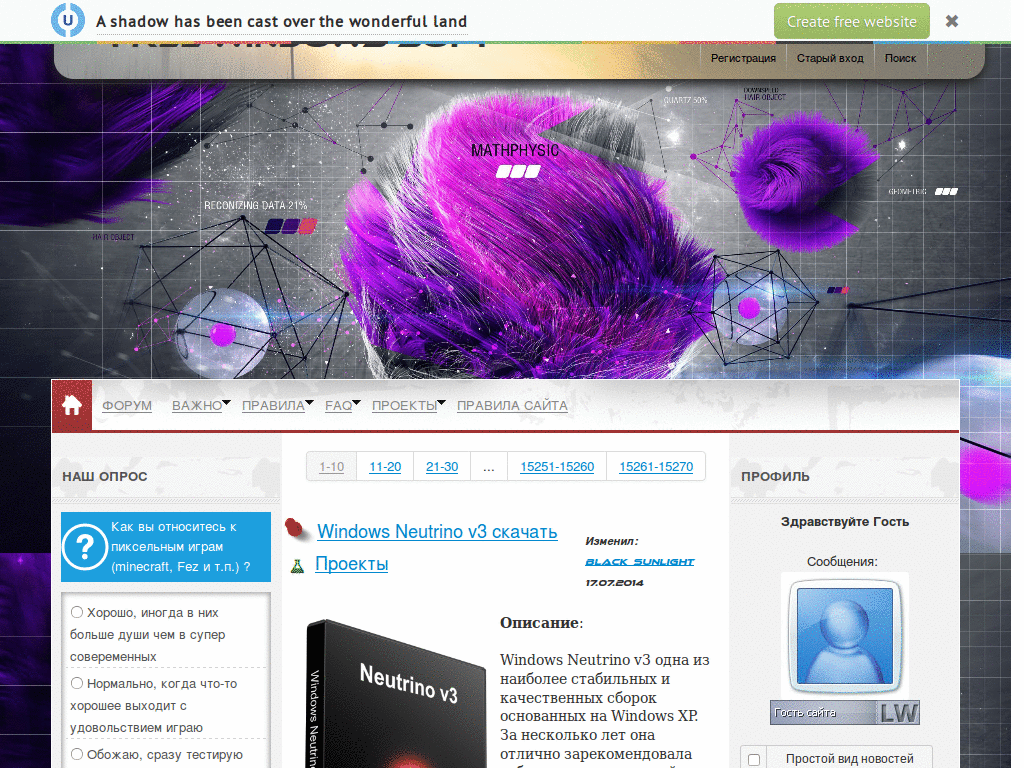Image resolution: width=1024 pixels, height=768 pixels.
Task: Expand the ВАЖНО dropdown arrow
Action: pyautogui.click(x=227, y=402)
